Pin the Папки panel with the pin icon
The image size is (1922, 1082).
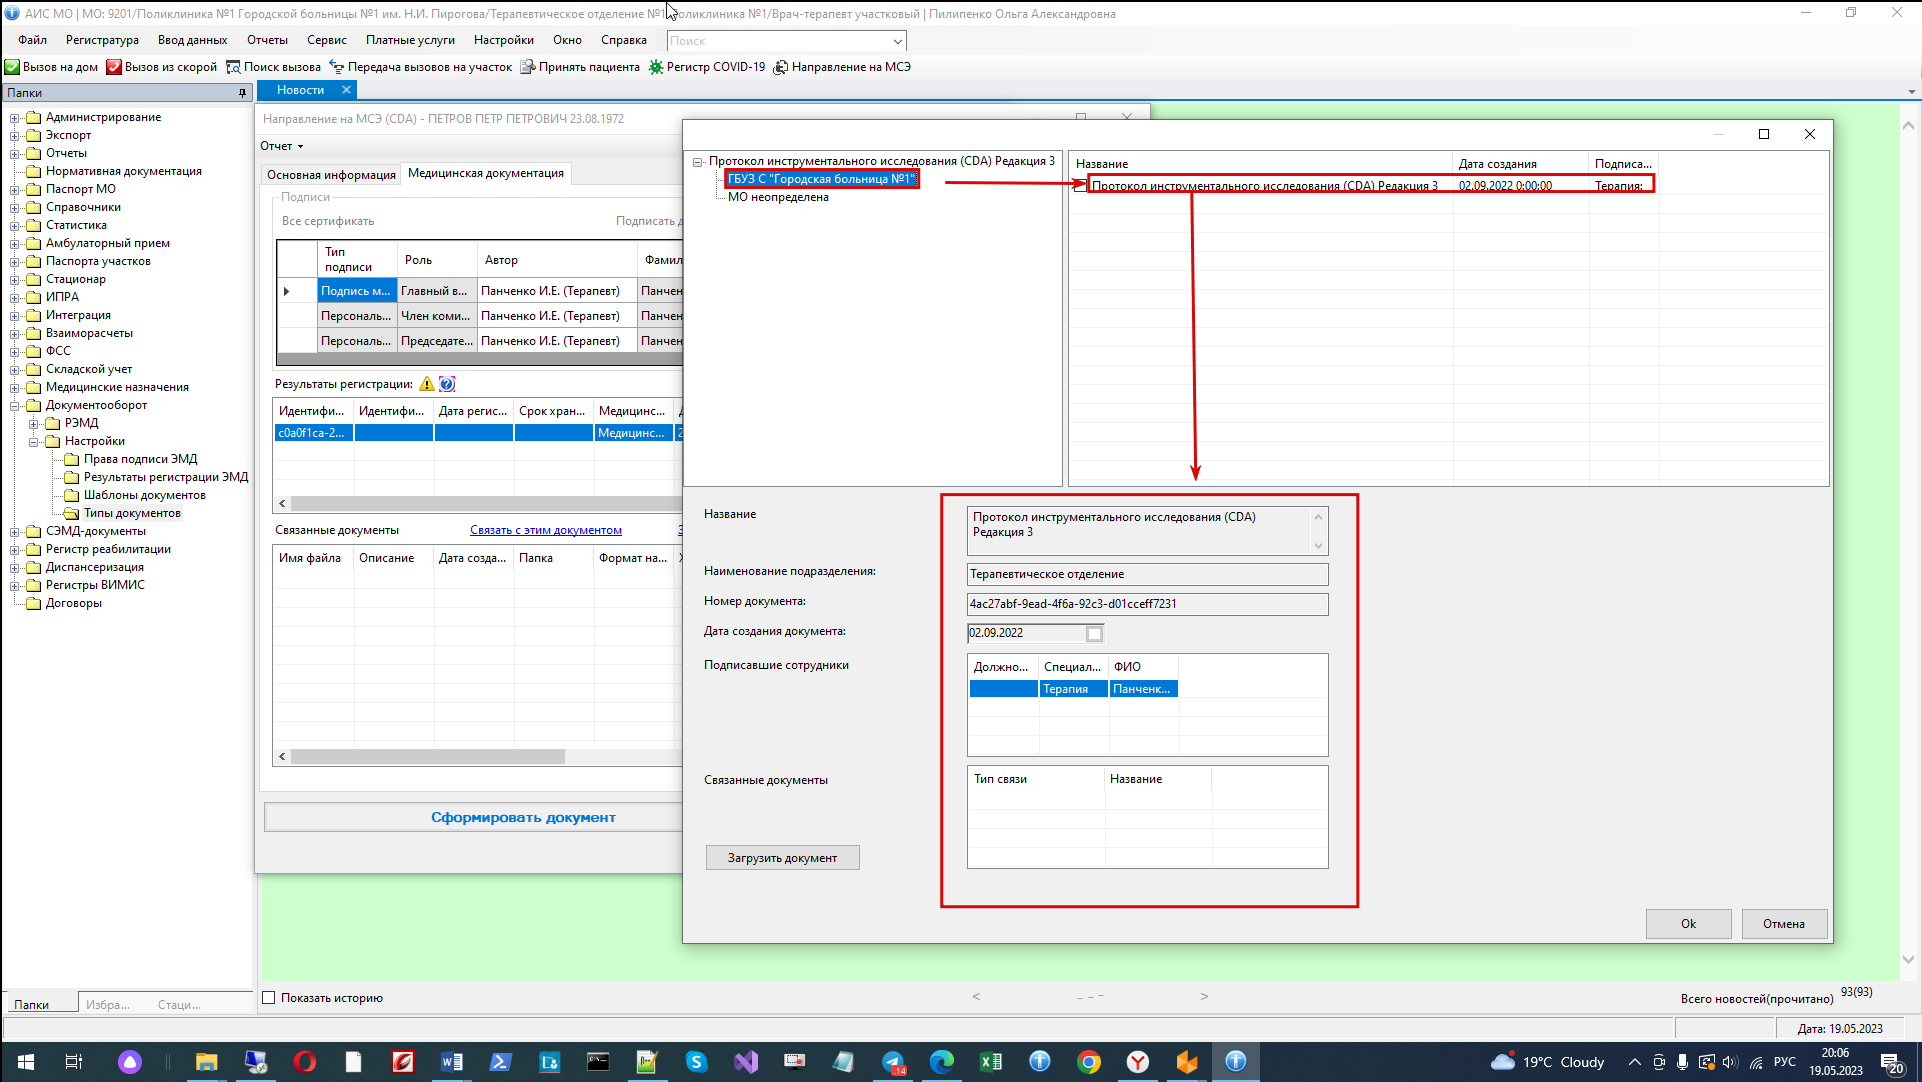[x=242, y=93]
